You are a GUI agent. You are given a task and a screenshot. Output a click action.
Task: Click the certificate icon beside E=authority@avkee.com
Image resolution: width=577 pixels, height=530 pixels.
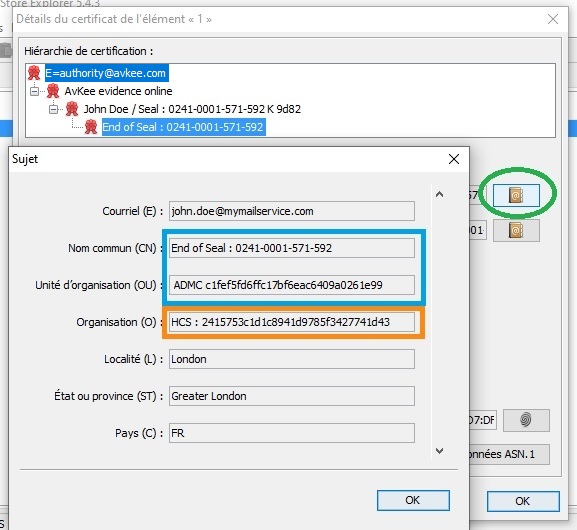[x=34, y=73]
